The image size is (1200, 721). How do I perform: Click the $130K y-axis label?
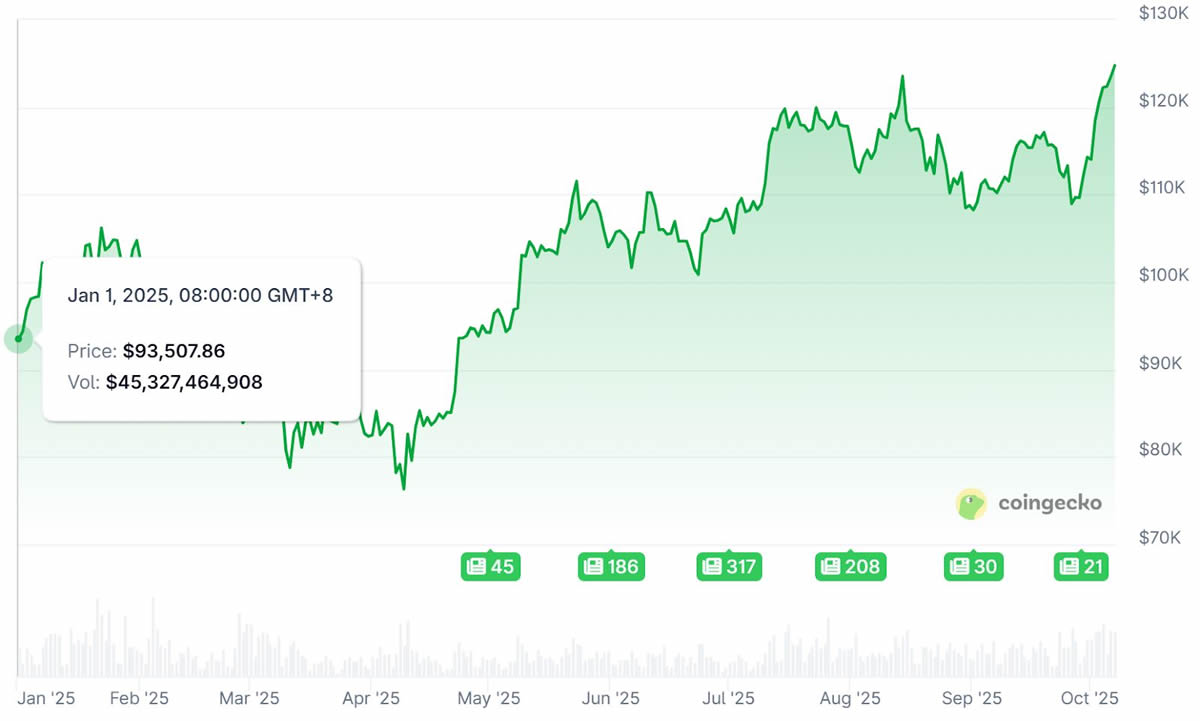pyautogui.click(x=1163, y=14)
